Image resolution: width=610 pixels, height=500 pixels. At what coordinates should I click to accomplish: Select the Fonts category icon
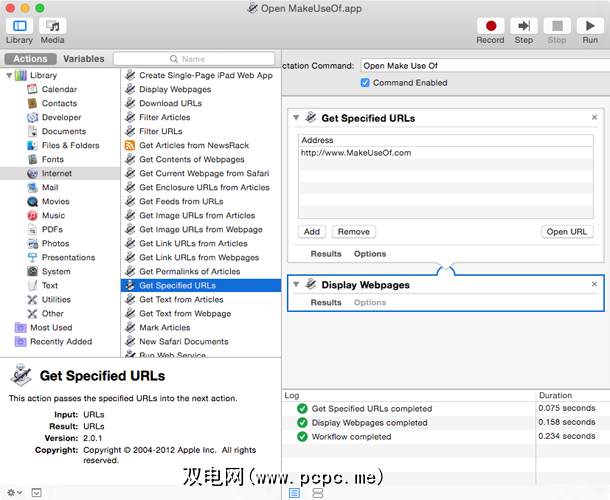click(32, 159)
